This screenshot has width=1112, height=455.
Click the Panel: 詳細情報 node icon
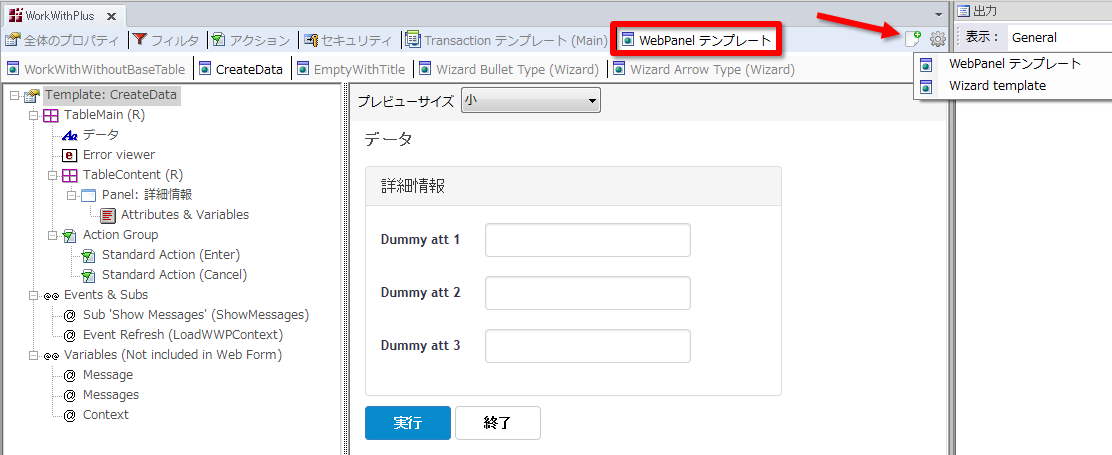pos(89,195)
